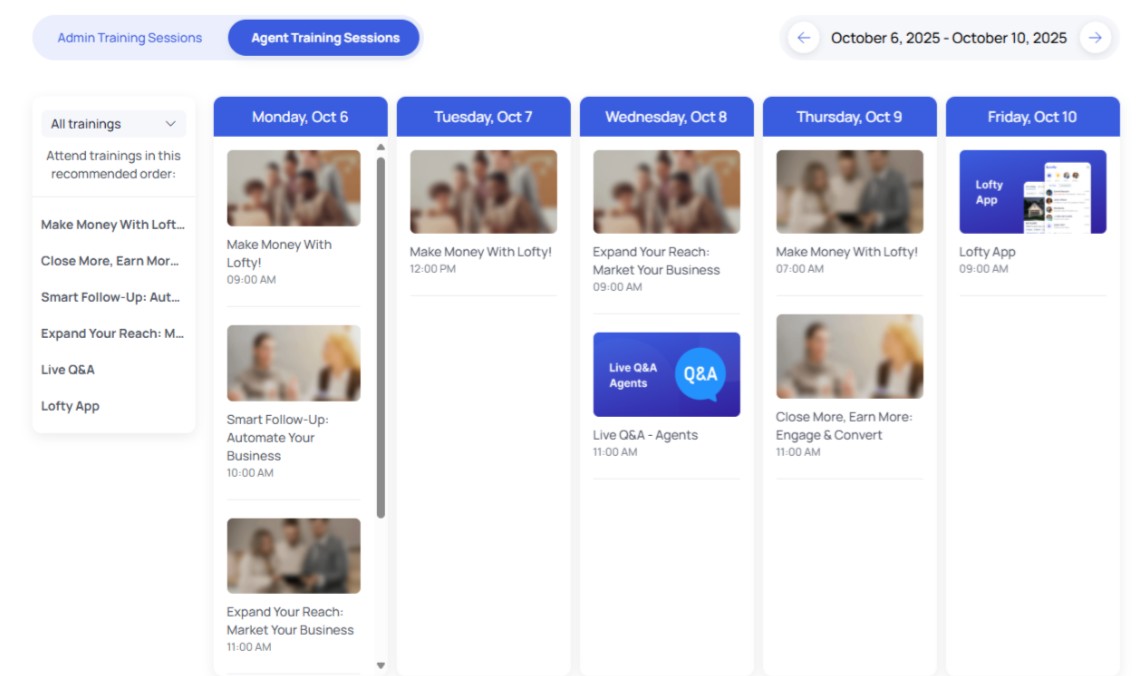This screenshot has height=676, width=1147.
Task: Open the Live Q&A Agents session graphic
Action: tap(666, 373)
